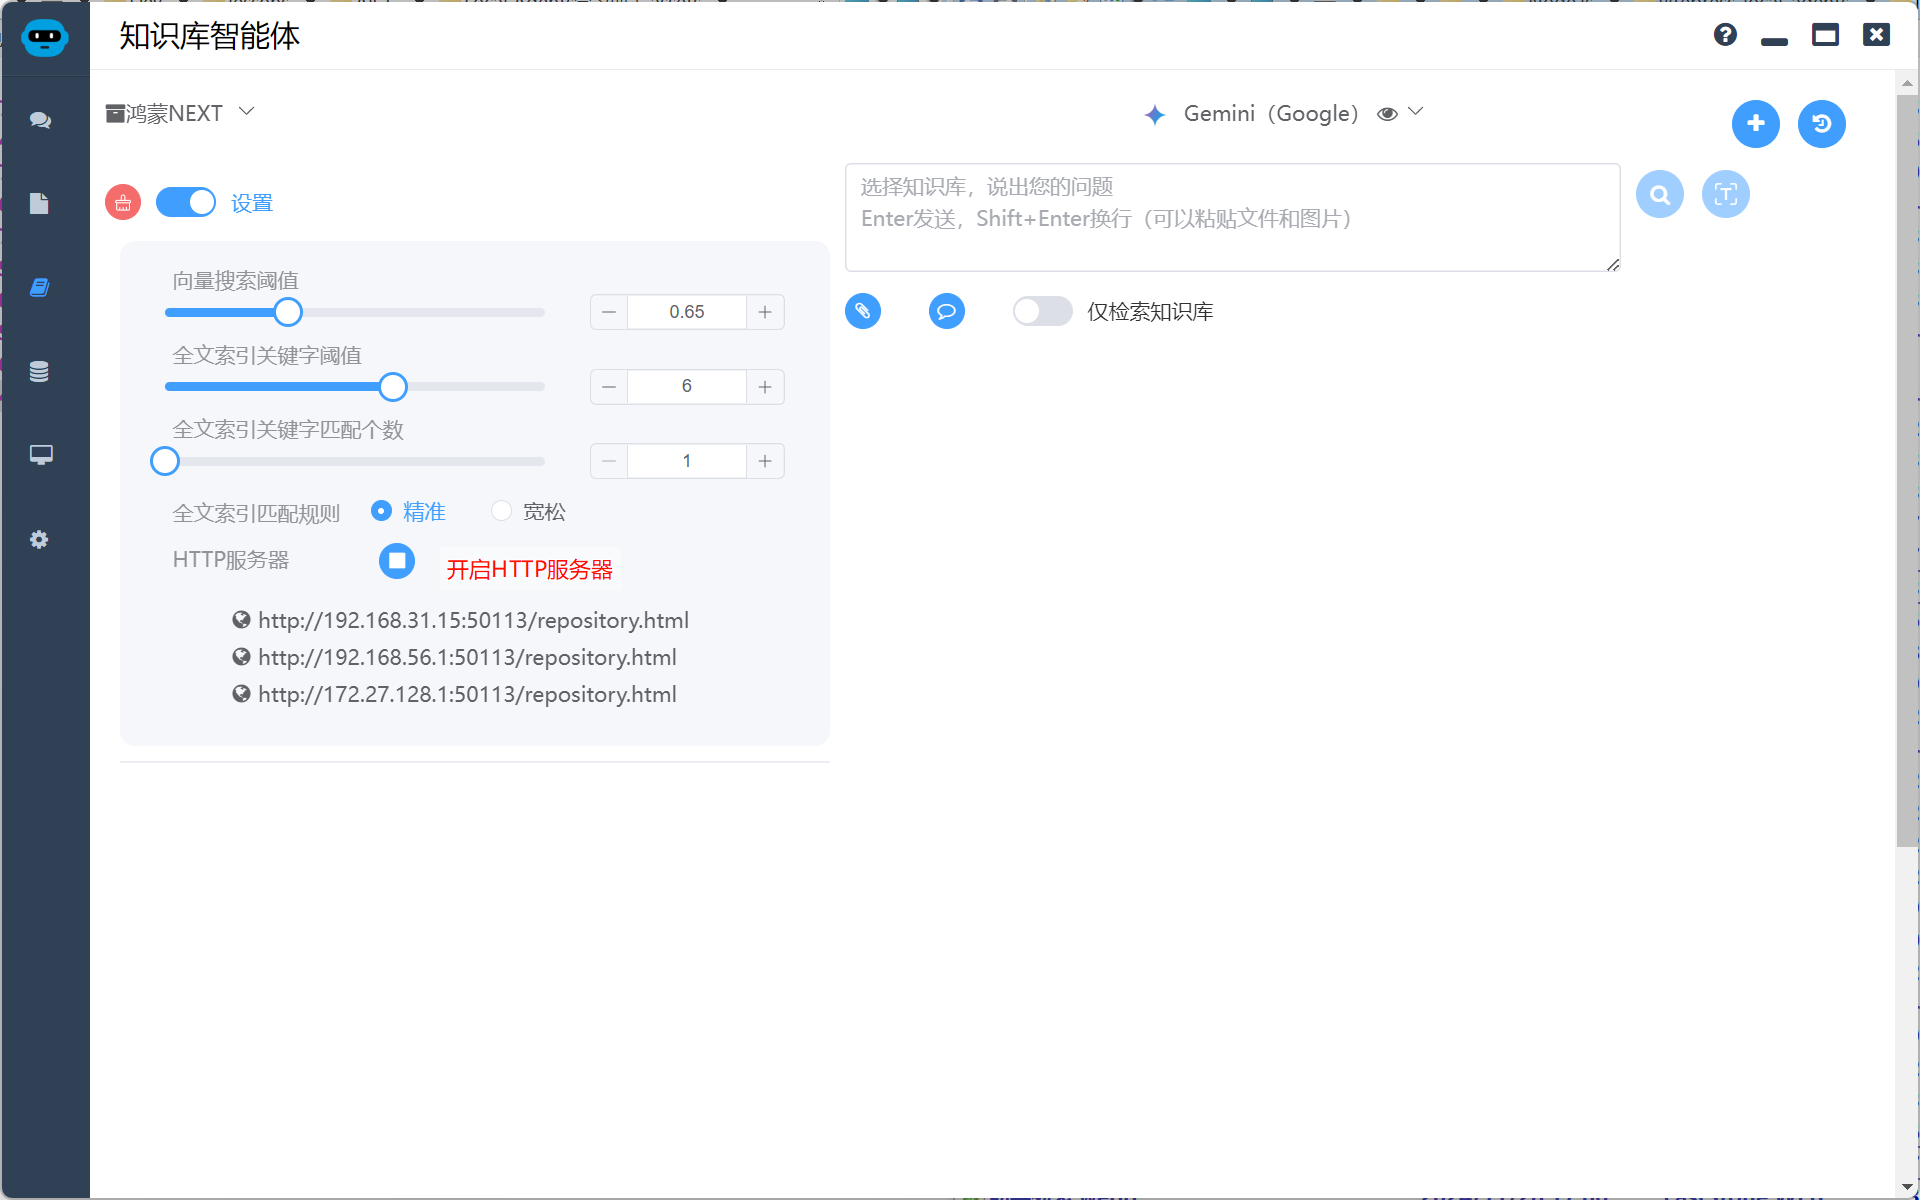Viewport: 1920px width, 1200px height.
Task: Click the 全文索引关键字阈值 slider handle
Action: pos(393,386)
